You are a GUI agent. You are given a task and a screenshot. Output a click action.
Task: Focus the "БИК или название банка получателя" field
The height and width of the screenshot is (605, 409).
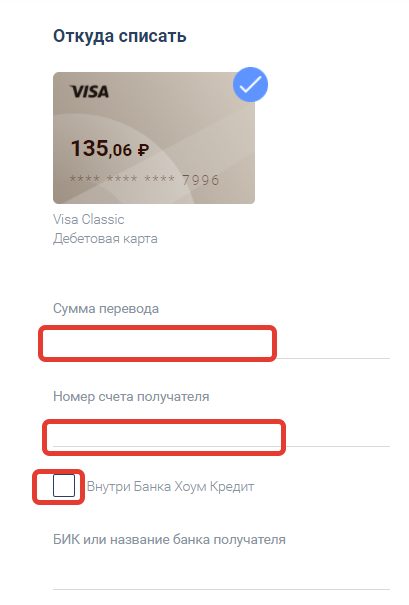coord(221,573)
